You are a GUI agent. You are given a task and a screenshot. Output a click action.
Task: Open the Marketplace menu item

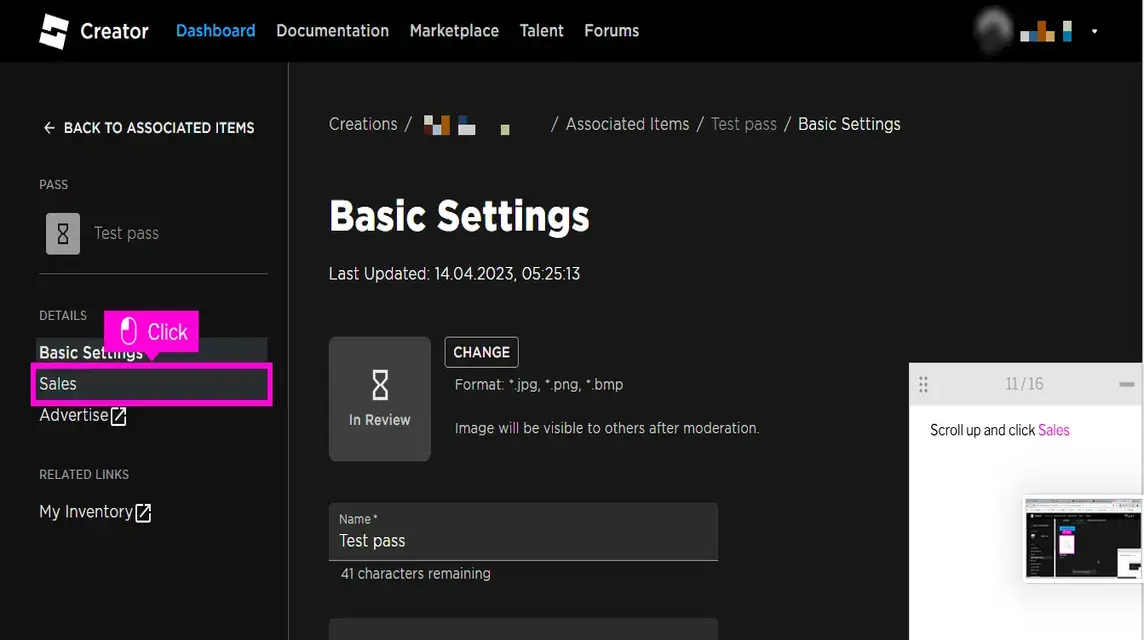pos(454,30)
